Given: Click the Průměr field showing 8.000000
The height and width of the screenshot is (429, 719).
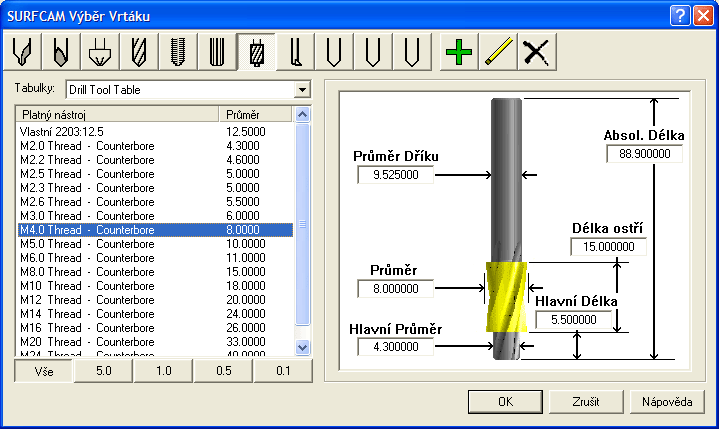Looking at the screenshot, I should 395,289.
